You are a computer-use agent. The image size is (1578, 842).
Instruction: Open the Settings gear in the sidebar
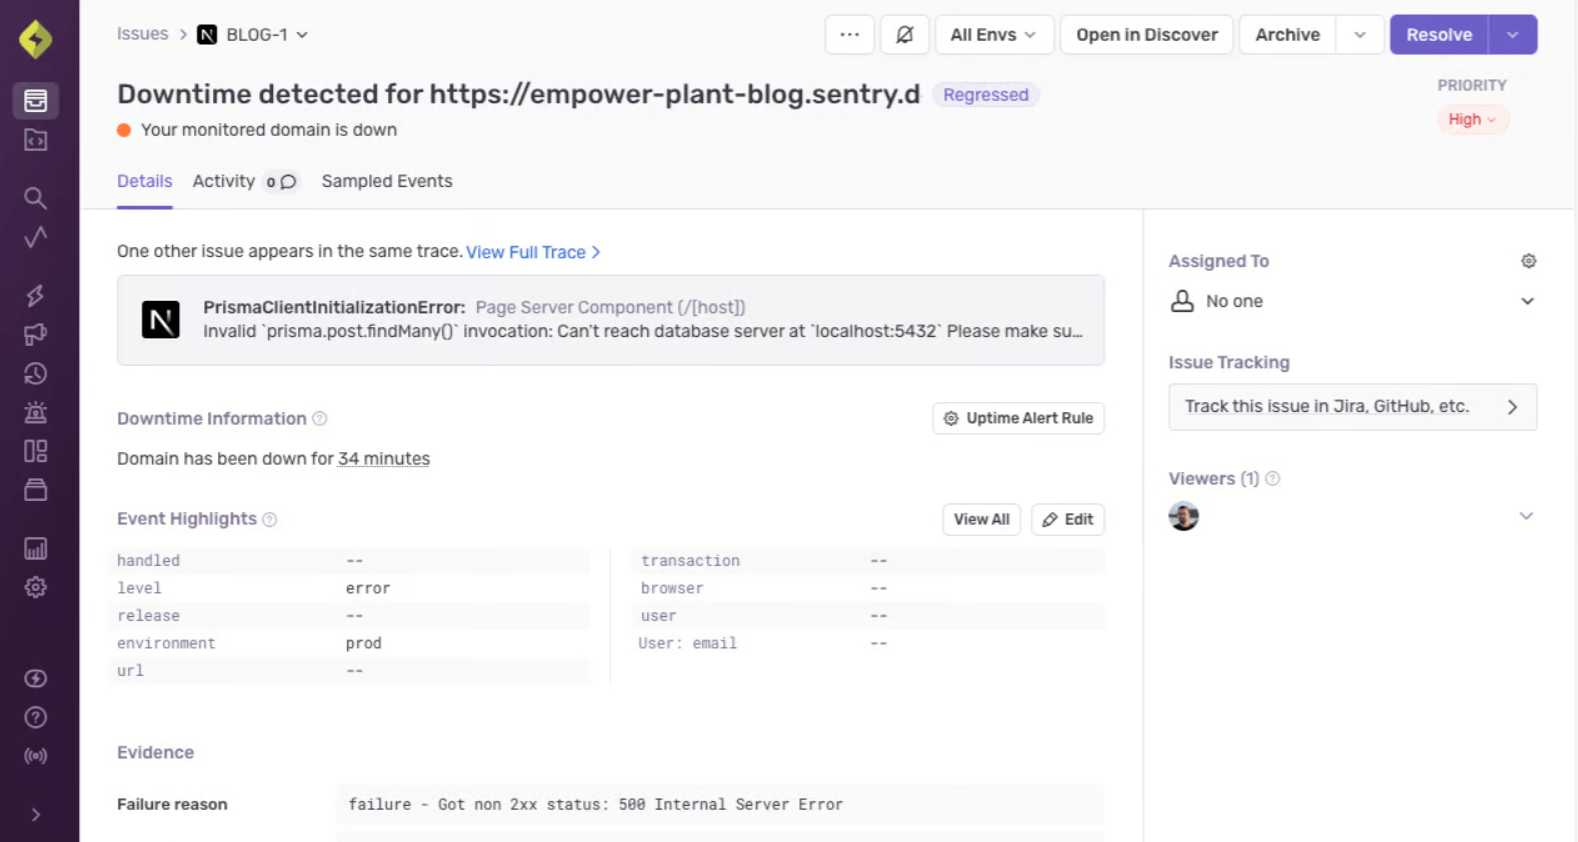[35, 587]
